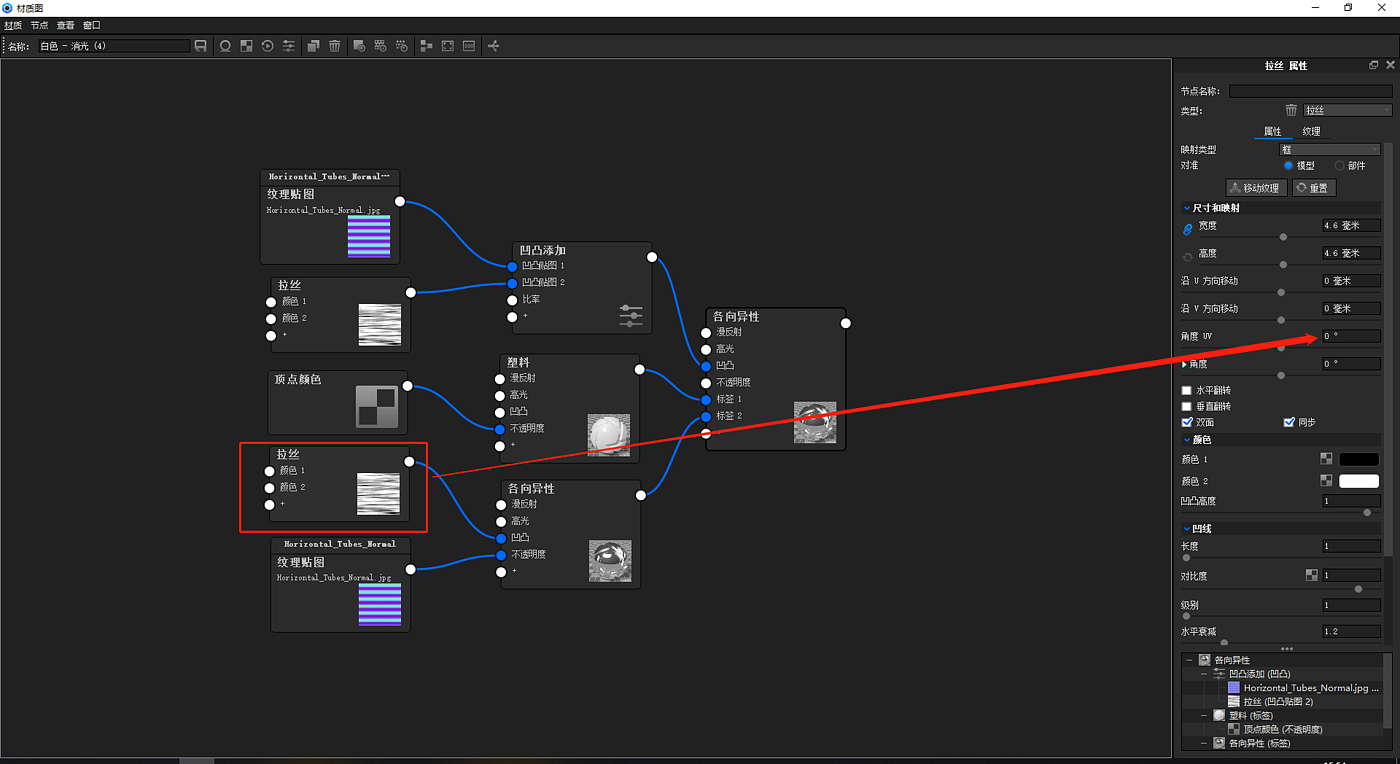Click the 移动纹理 button
The height and width of the screenshot is (764, 1400).
coord(1256,188)
